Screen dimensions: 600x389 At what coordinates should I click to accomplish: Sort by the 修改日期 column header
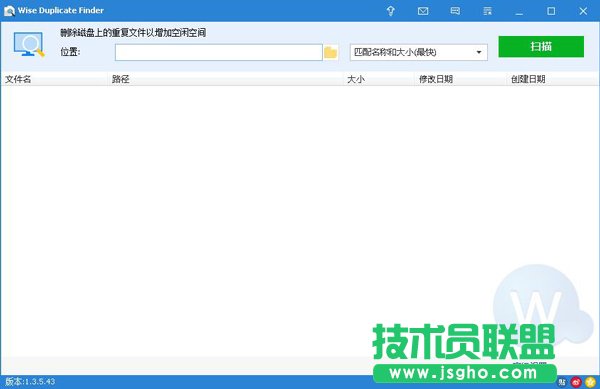(x=436, y=79)
